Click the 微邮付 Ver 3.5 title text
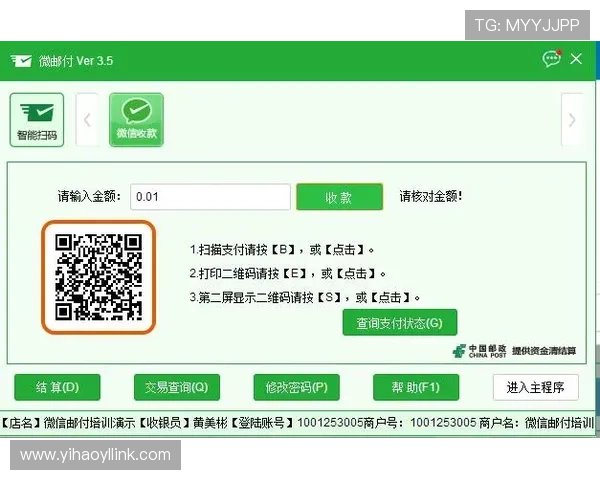Screen dimensions: 600x480 tap(76, 60)
